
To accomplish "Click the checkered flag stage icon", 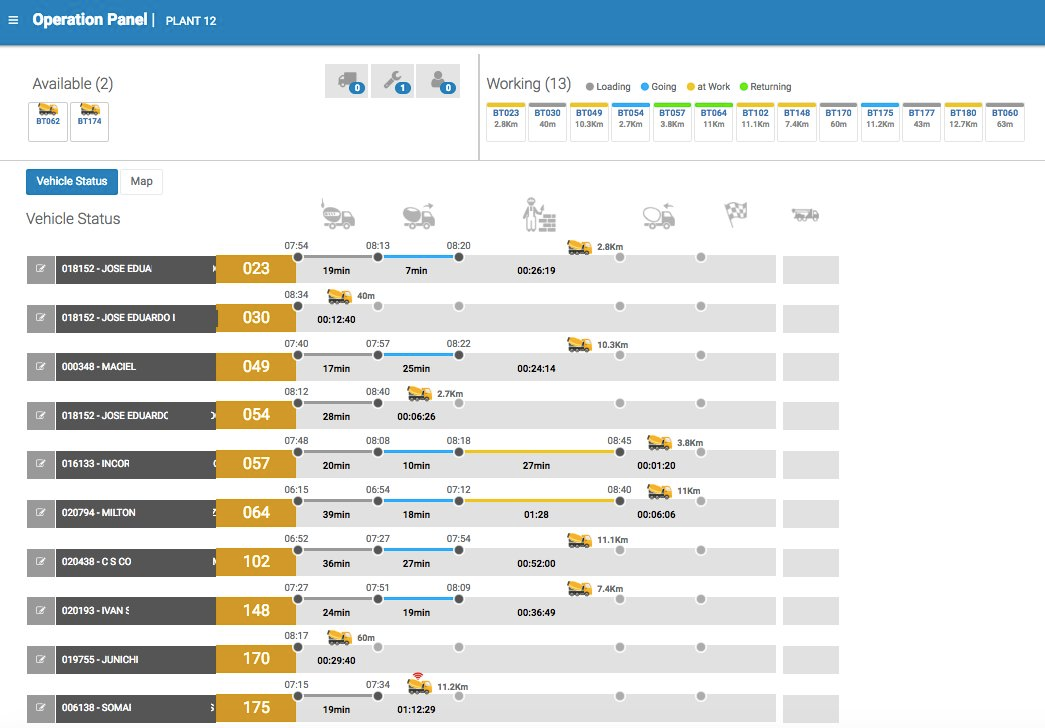I will [x=737, y=214].
